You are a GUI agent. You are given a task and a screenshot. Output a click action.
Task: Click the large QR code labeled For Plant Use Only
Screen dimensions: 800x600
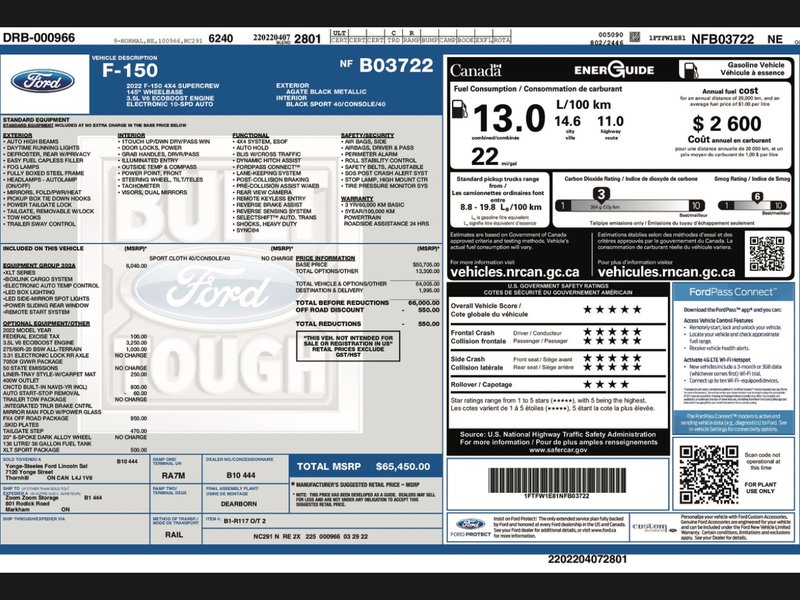pyautogui.click(x=709, y=474)
